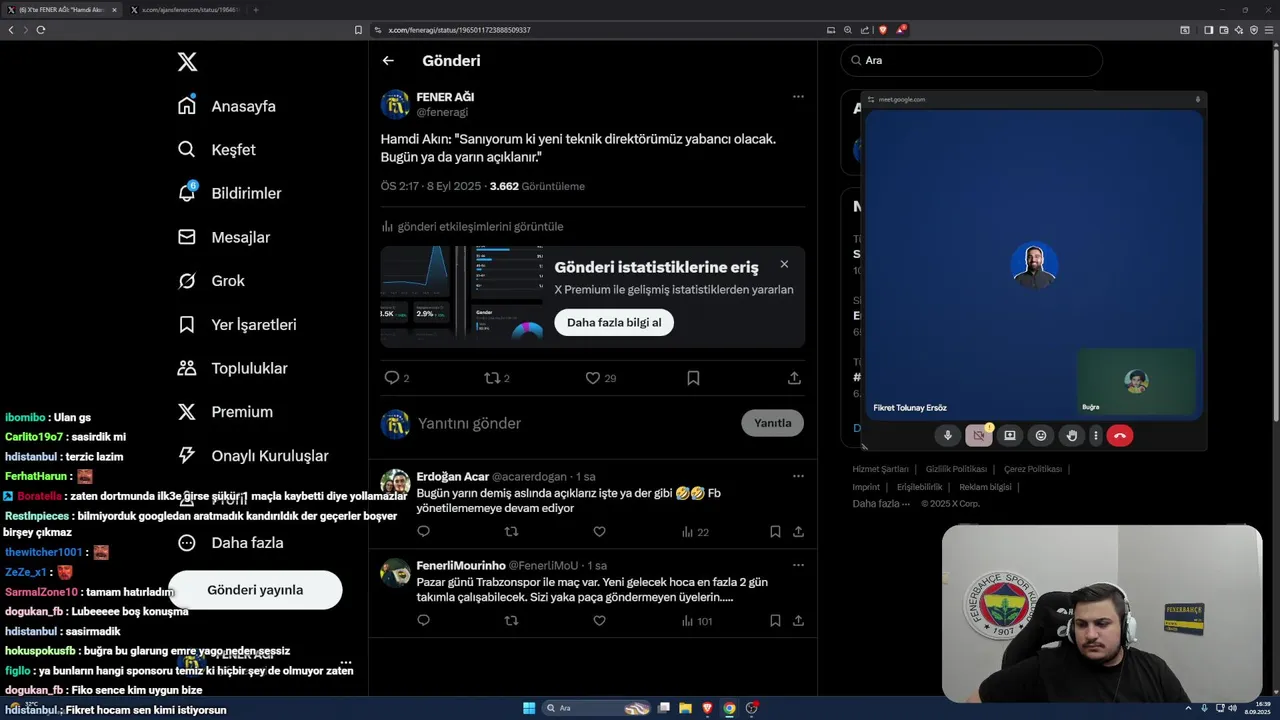Open Mesajlar messages
This screenshot has height=720, width=1280.
(x=224, y=237)
